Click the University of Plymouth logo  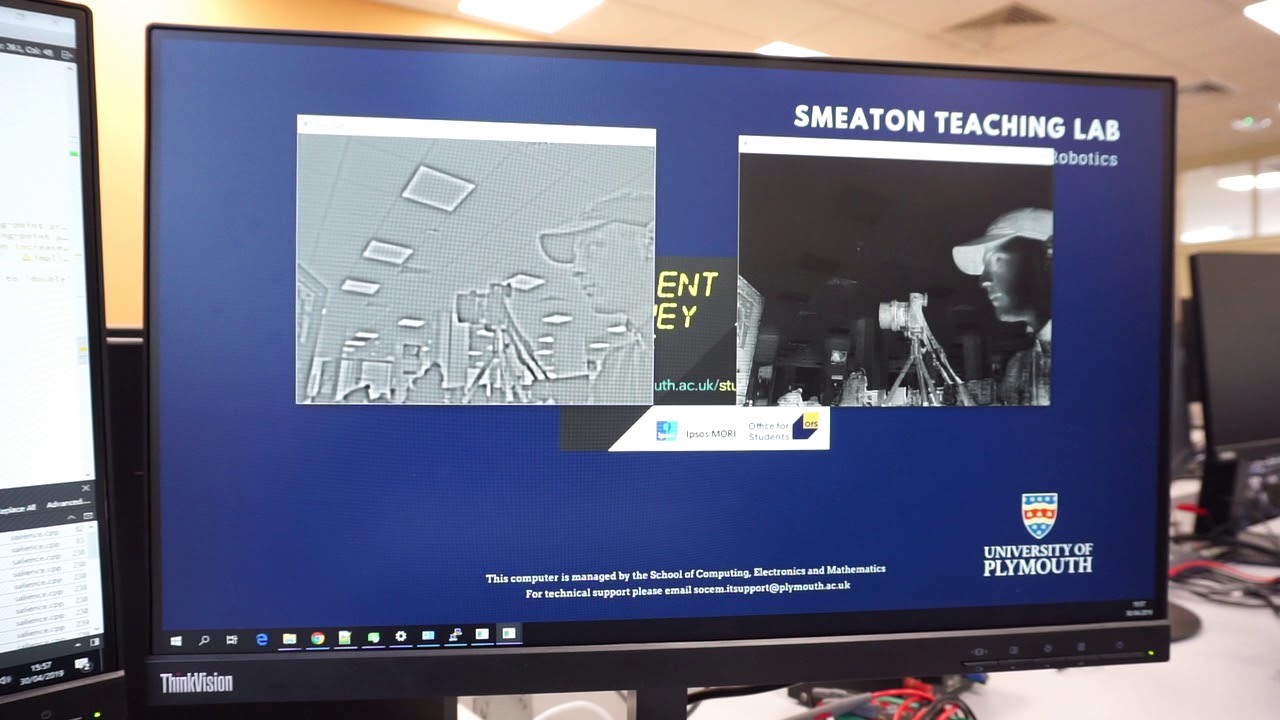[1039, 534]
